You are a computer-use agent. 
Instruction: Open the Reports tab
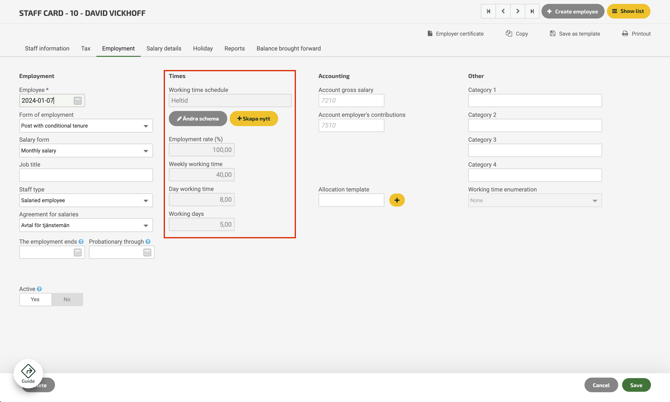click(235, 49)
